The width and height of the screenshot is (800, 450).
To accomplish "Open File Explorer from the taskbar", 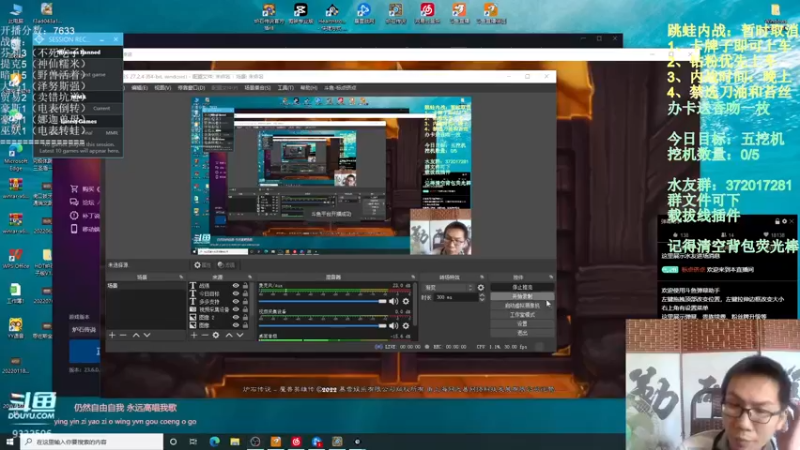I will pyautogui.click(x=235, y=441).
